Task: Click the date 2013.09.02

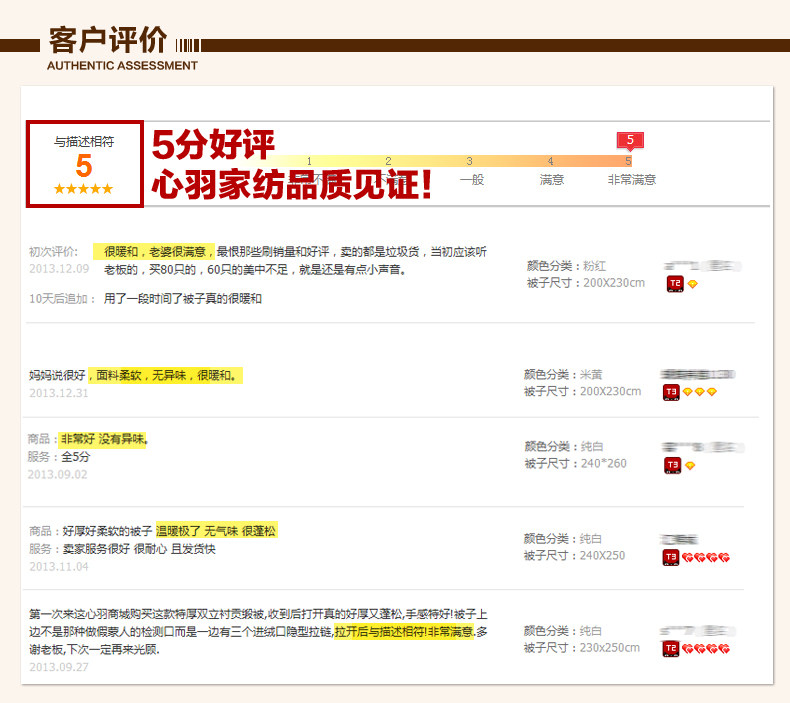Action: [57, 475]
